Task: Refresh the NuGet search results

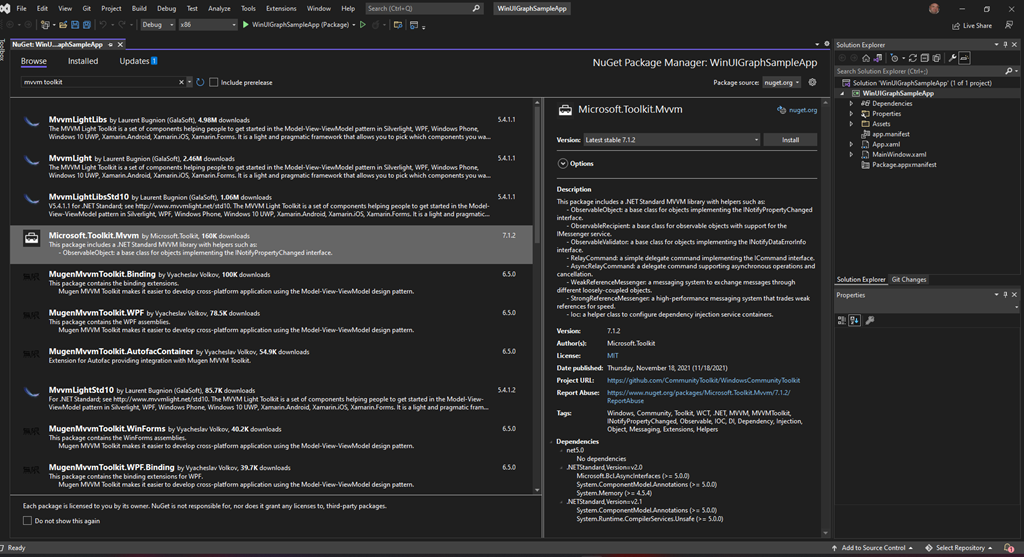Action: click(x=200, y=83)
